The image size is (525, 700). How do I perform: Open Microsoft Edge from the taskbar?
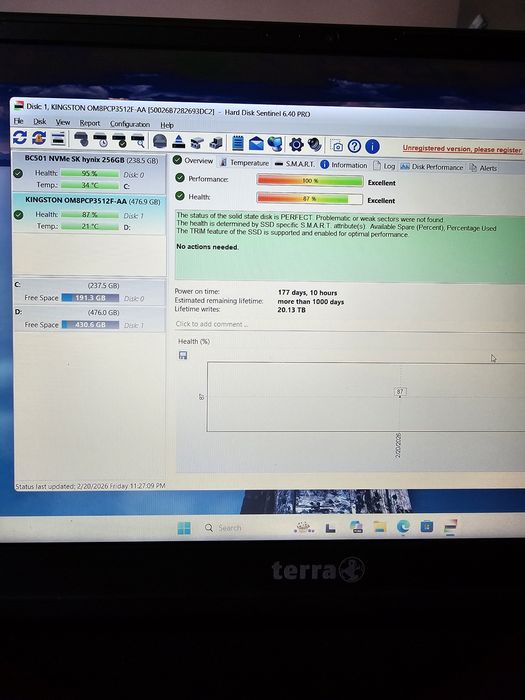click(x=403, y=527)
